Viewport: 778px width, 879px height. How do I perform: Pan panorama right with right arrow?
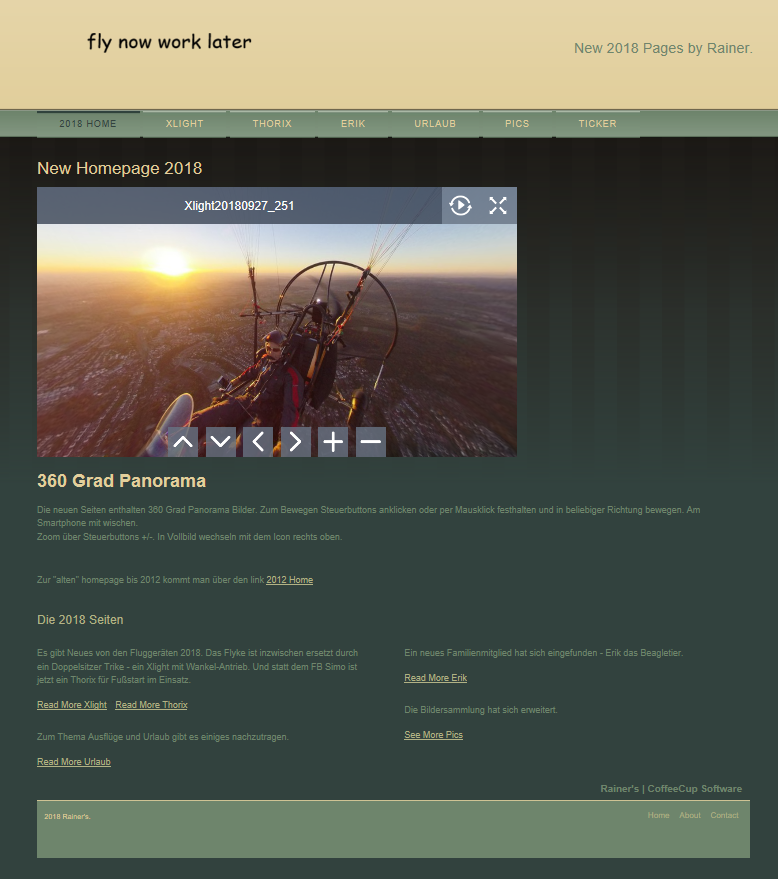click(295, 442)
